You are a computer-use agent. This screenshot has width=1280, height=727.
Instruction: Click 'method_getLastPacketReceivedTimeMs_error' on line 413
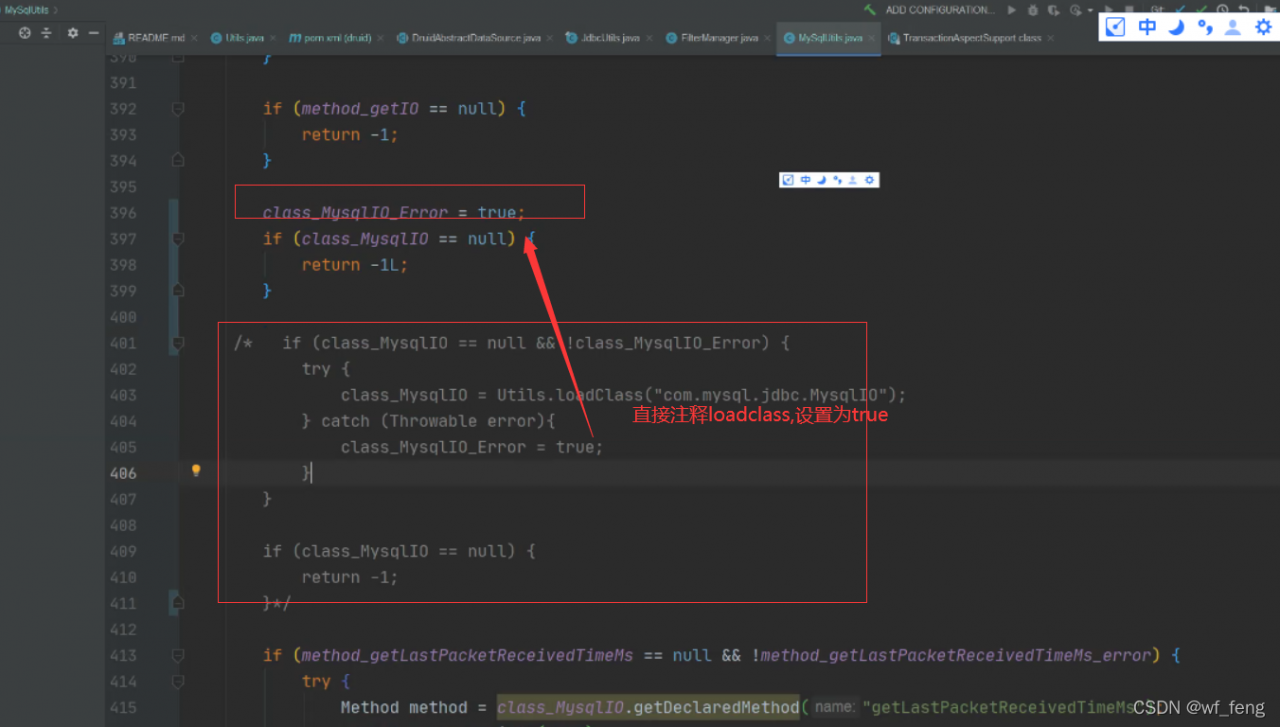click(956, 655)
